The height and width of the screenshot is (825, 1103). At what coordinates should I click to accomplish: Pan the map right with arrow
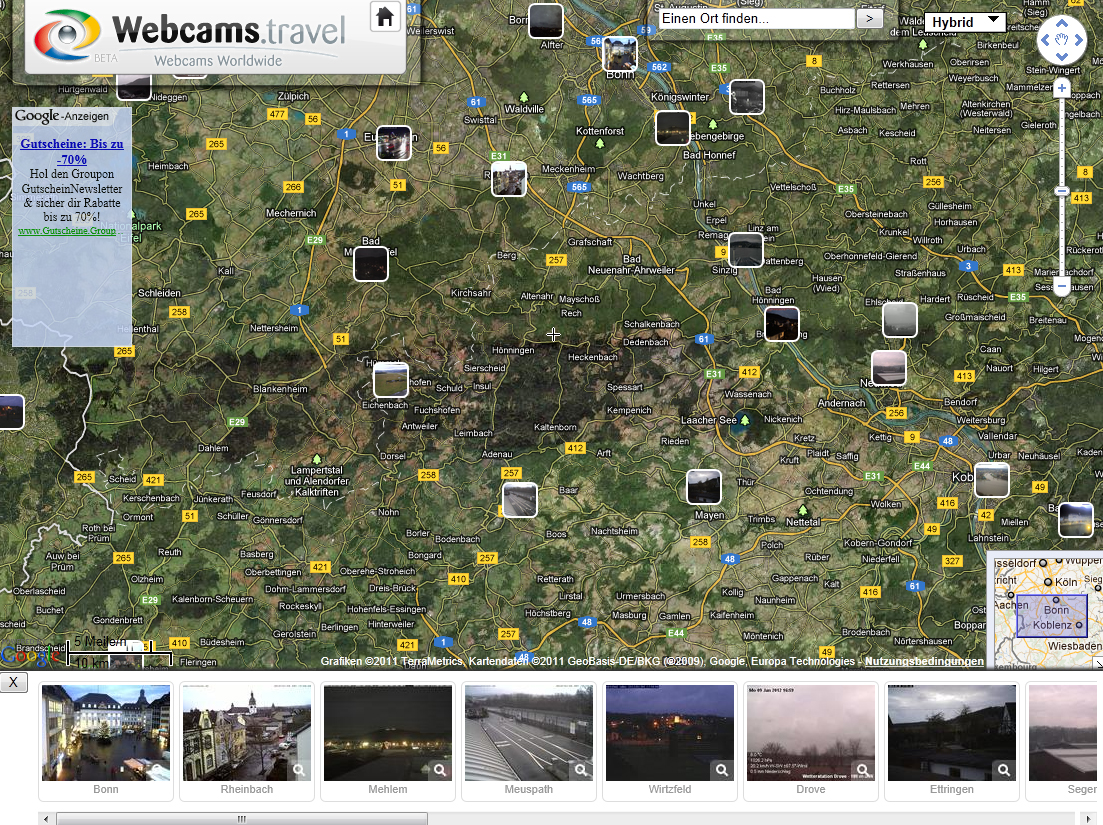[x=1079, y=42]
